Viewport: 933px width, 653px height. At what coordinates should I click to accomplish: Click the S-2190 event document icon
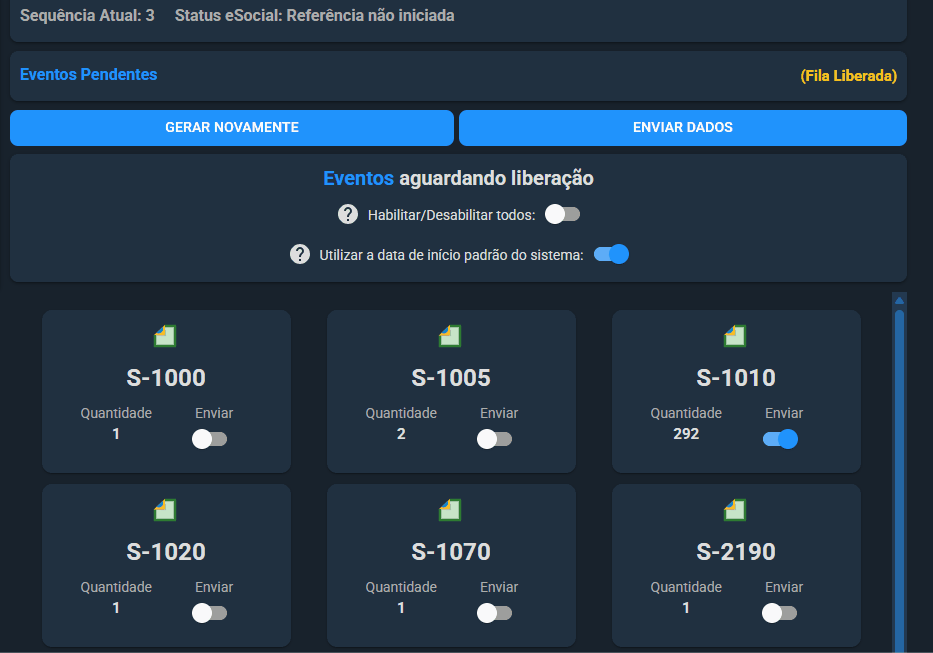point(735,510)
